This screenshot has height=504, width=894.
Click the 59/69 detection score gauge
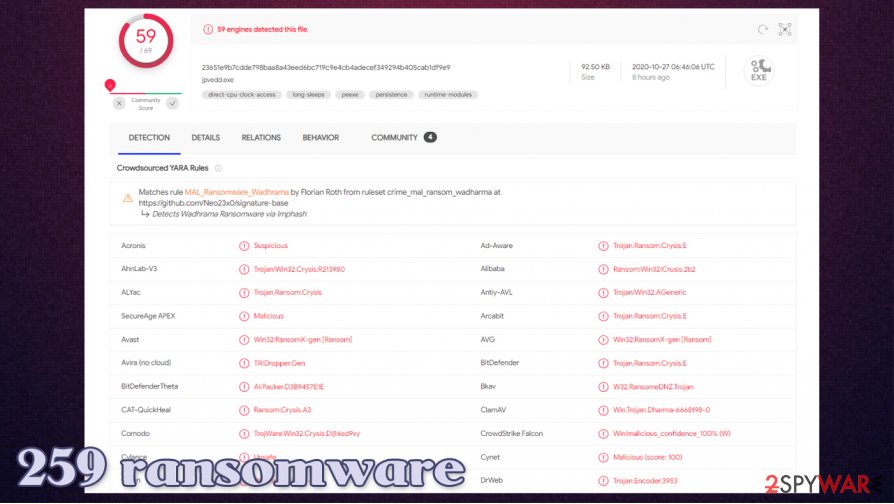(146, 41)
